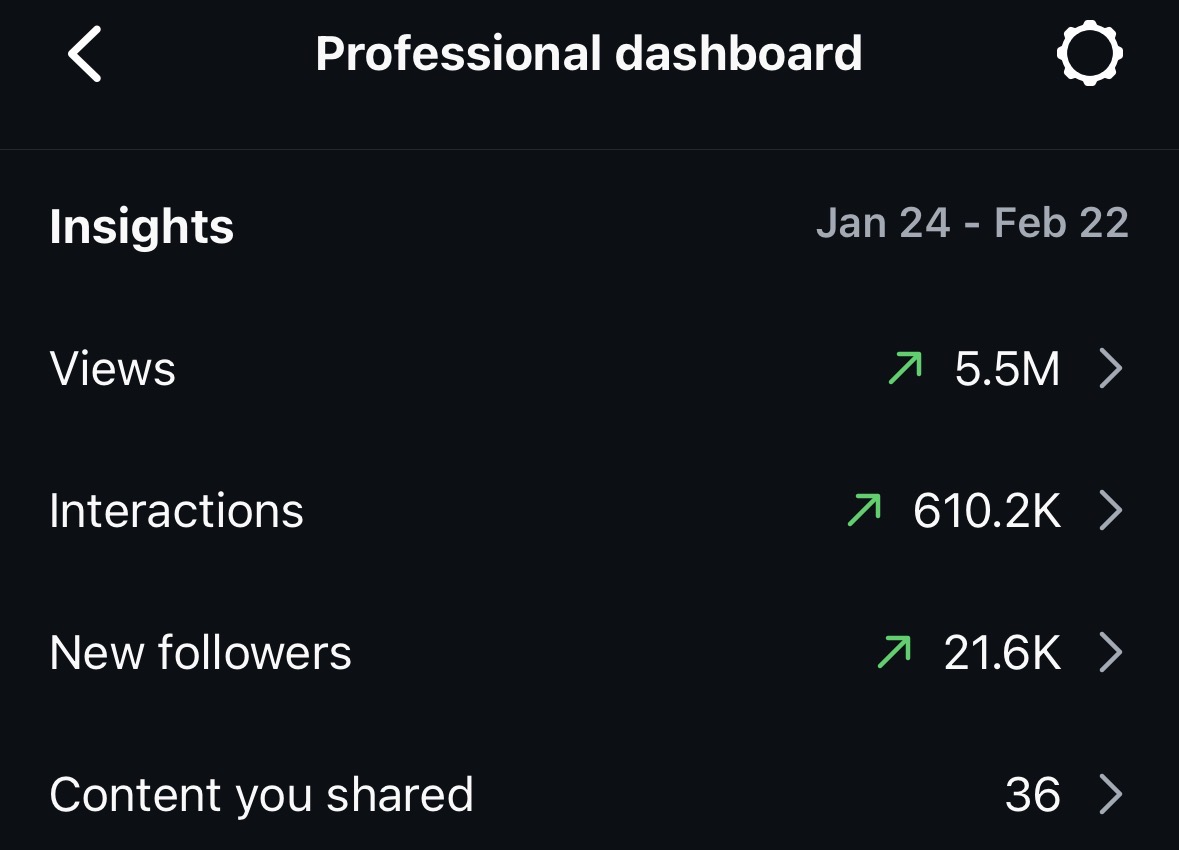Tap the Insights section heading
The height and width of the screenshot is (850, 1179).
pyautogui.click(x=141, y=227)
